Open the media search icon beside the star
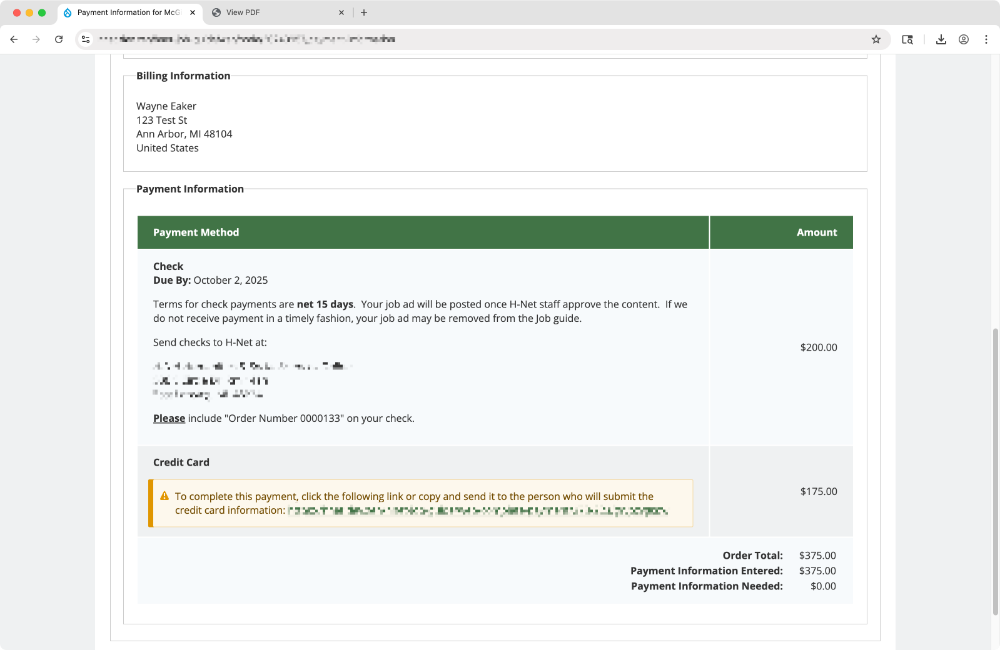 (x=907, y=40)
